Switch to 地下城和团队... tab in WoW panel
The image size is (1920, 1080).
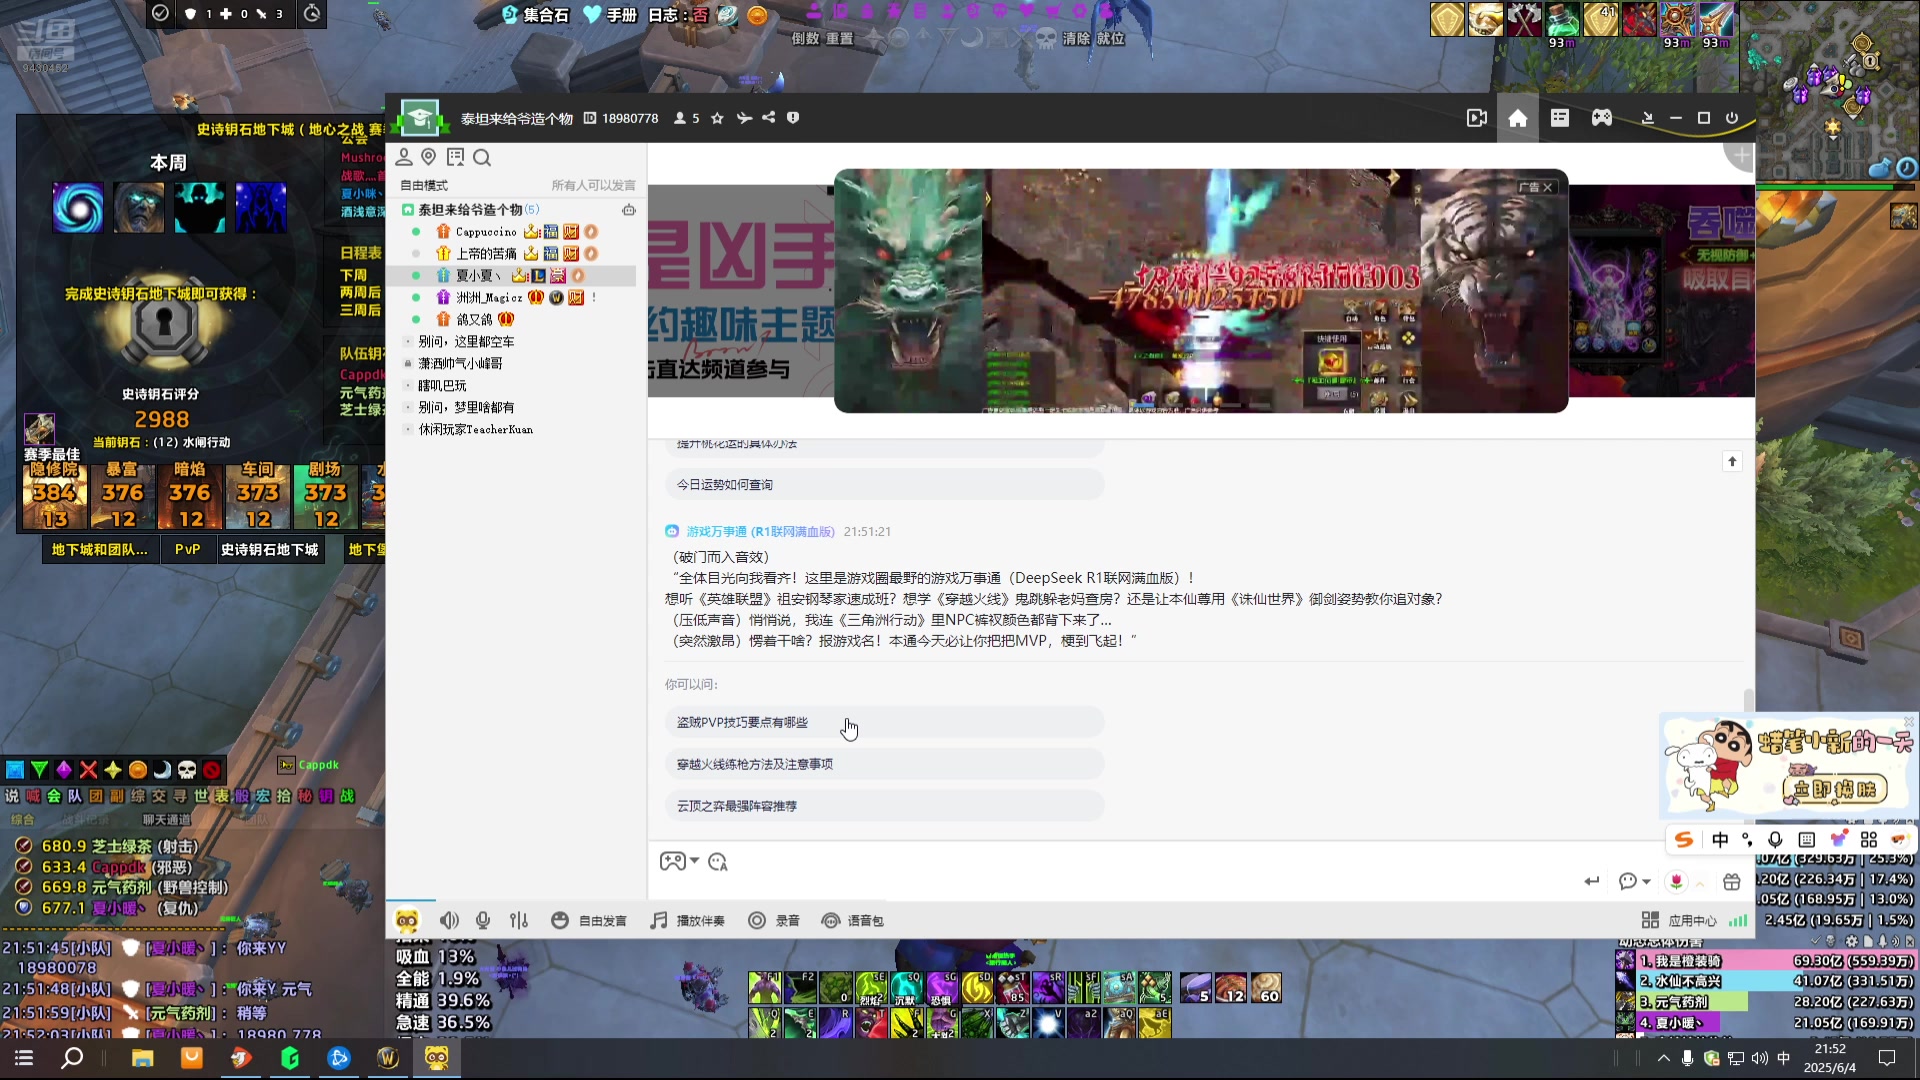click(99, 550)
